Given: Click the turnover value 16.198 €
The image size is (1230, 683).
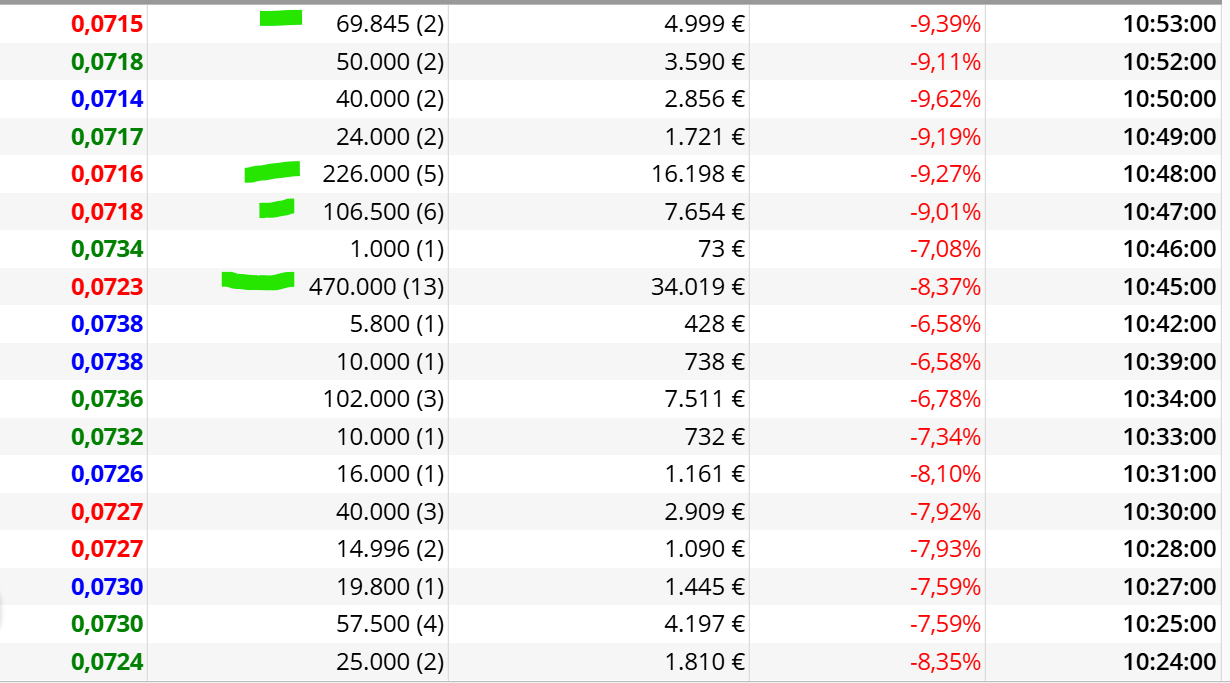Looking at the screenshot, I should point(696,174).
